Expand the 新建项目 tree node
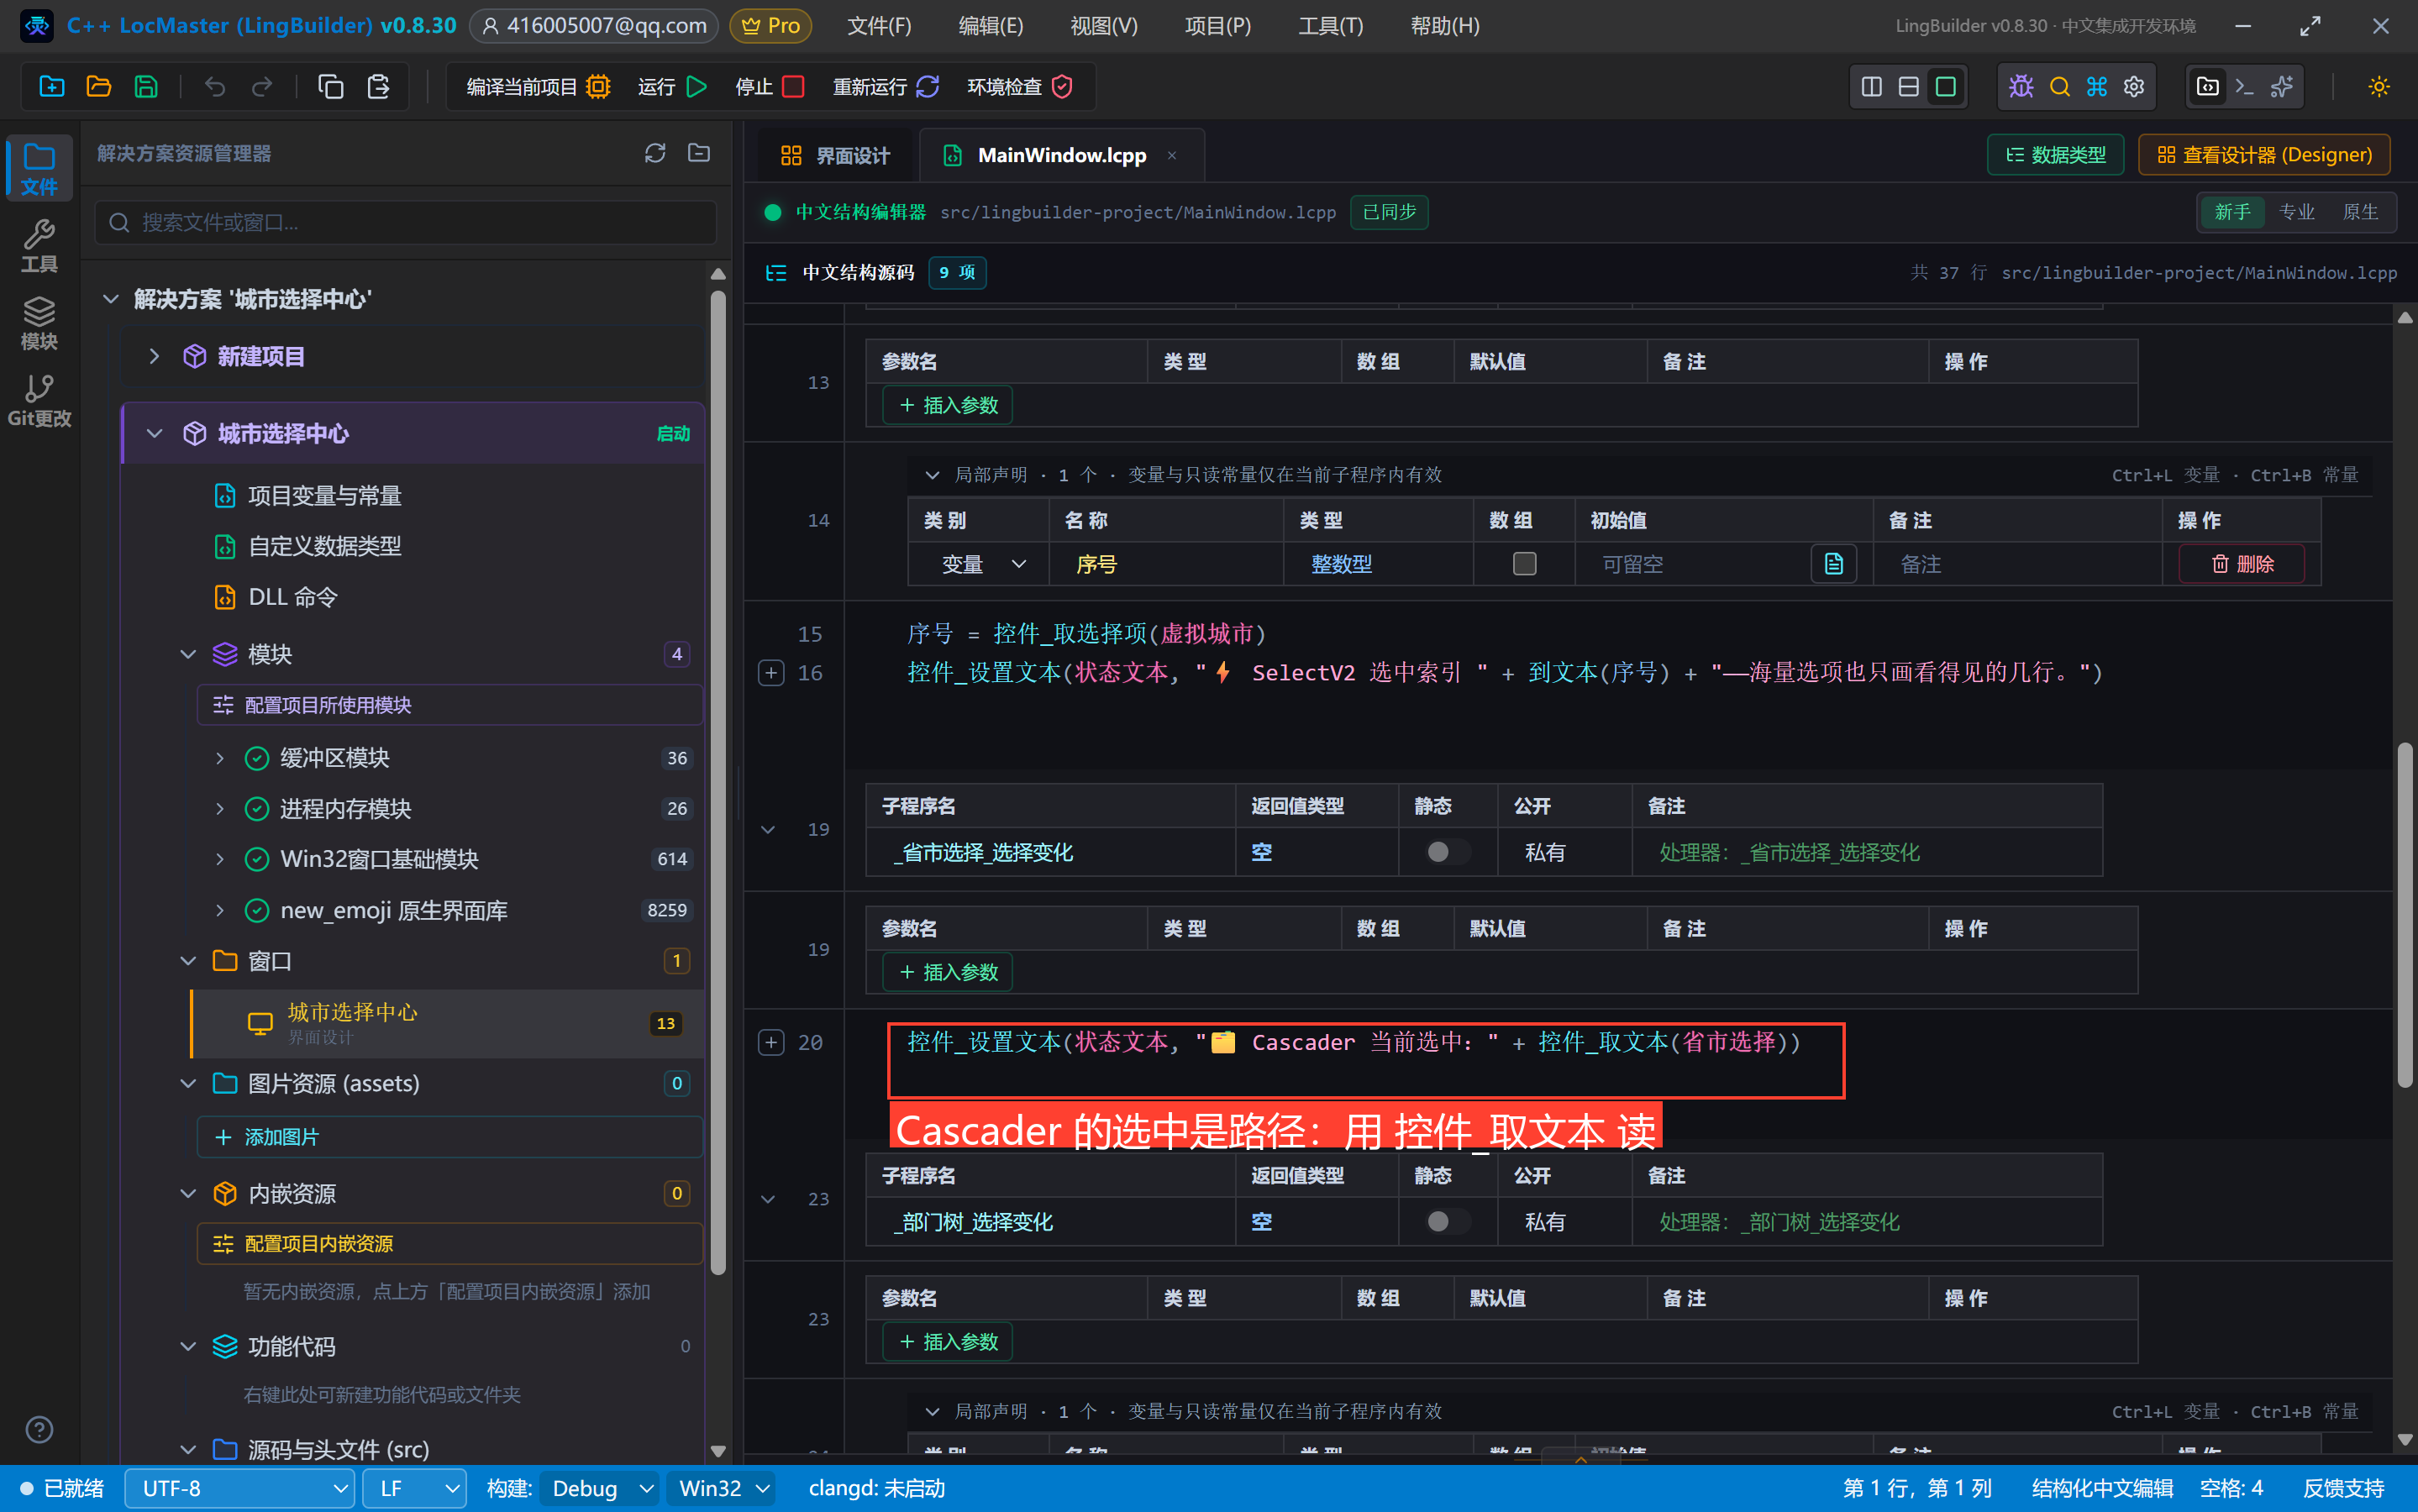The height and width of the screenshot is (1512, 2418). pyautogui.click(x=154, y=356)
